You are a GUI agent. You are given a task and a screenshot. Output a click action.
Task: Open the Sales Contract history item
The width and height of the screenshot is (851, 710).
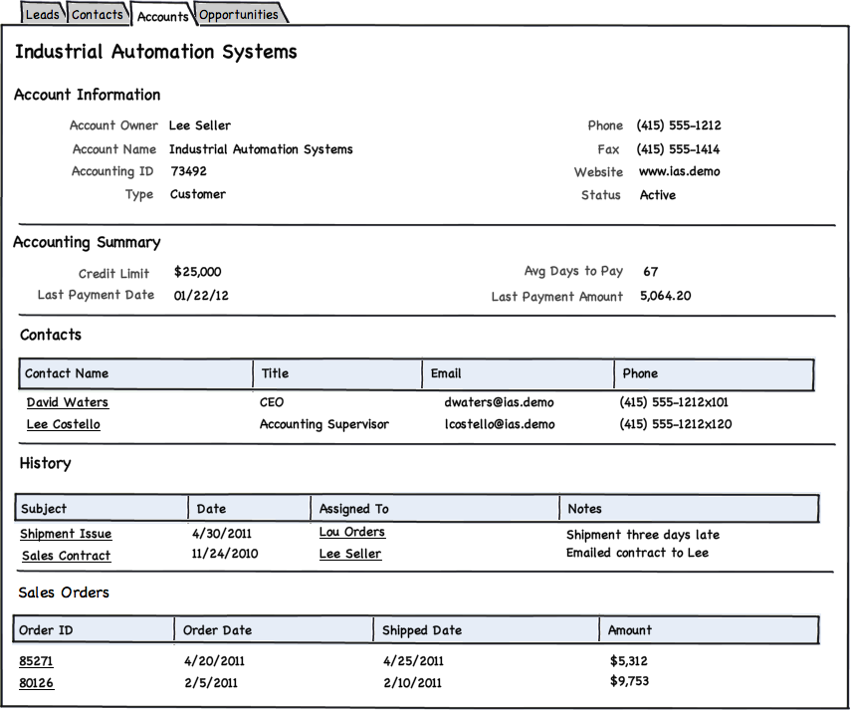click(x=66, y=555)
